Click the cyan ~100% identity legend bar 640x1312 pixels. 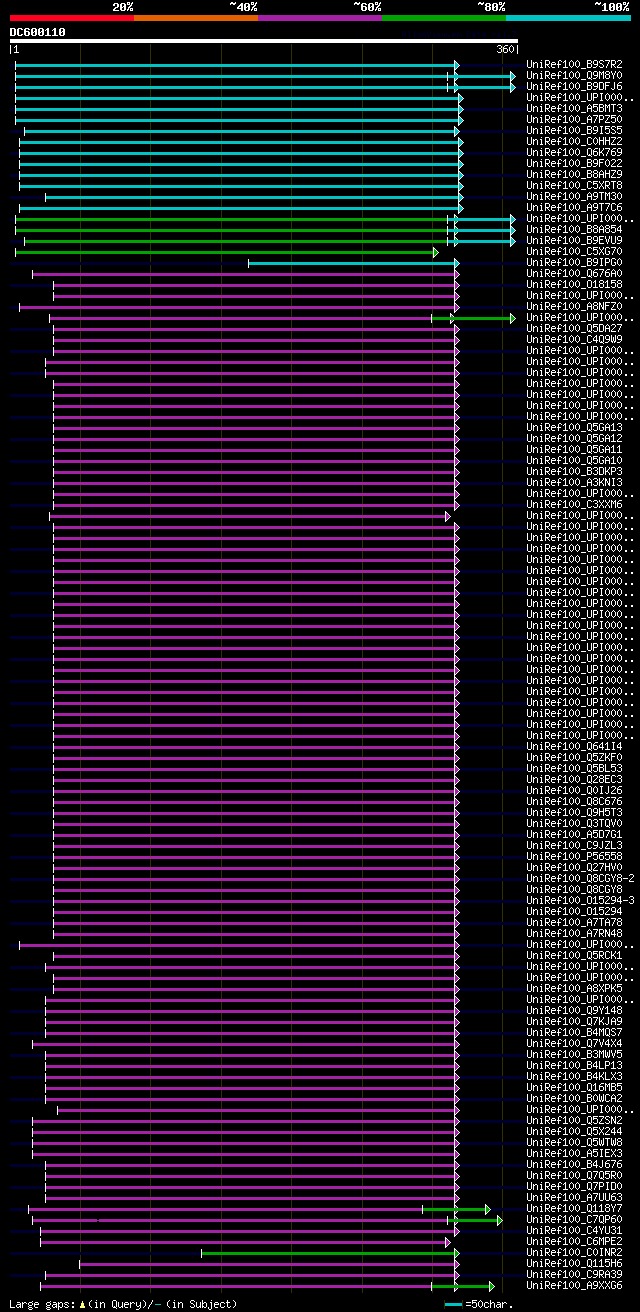[x=567, y=18]
